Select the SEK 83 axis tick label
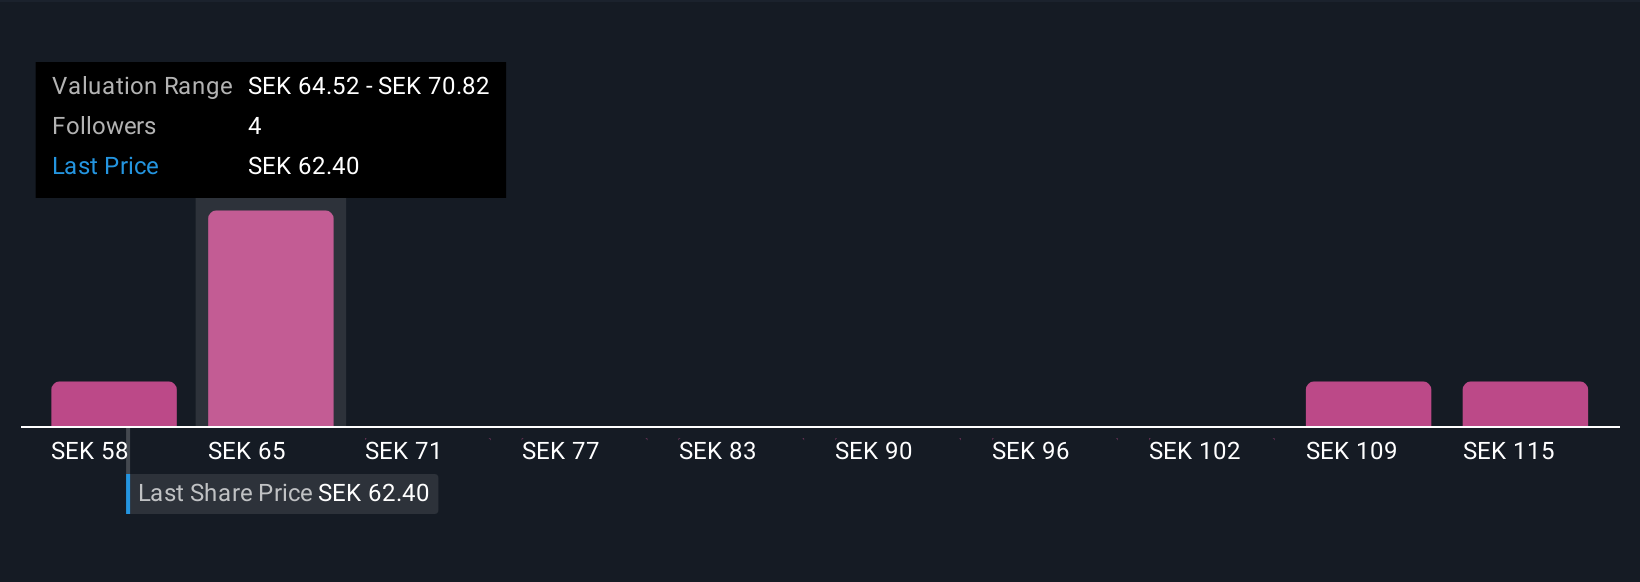 pyautogui.click(x=717, y=451)
